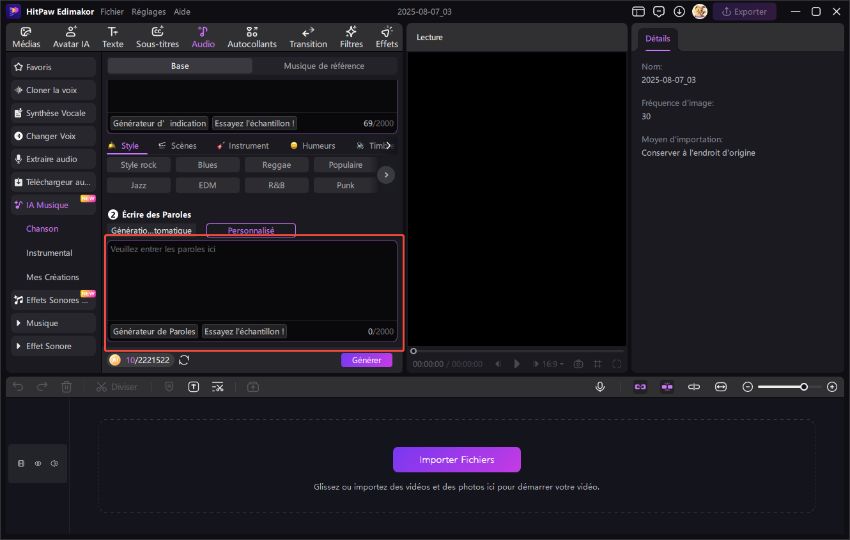The width and height of the screenshot is (850, 540).
Task: Click the Générer button
Action: (366, 360)
